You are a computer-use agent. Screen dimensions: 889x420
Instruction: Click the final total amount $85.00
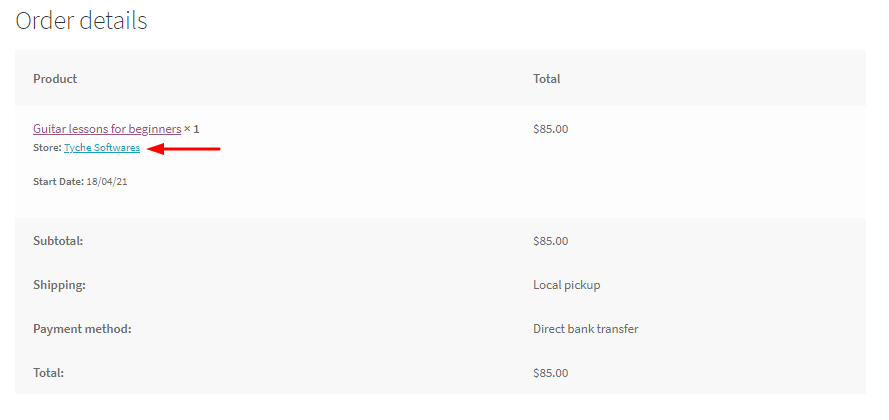551,373
